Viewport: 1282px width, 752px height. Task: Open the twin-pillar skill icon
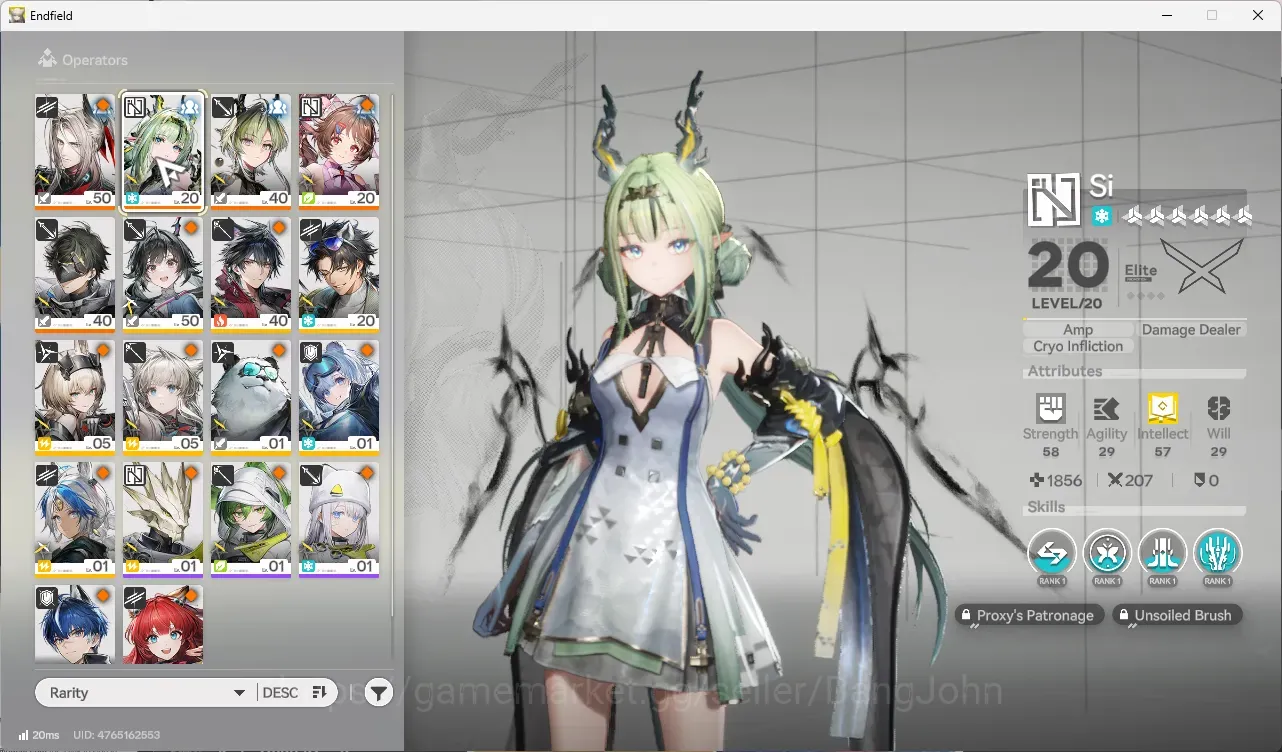(1162, 552)
